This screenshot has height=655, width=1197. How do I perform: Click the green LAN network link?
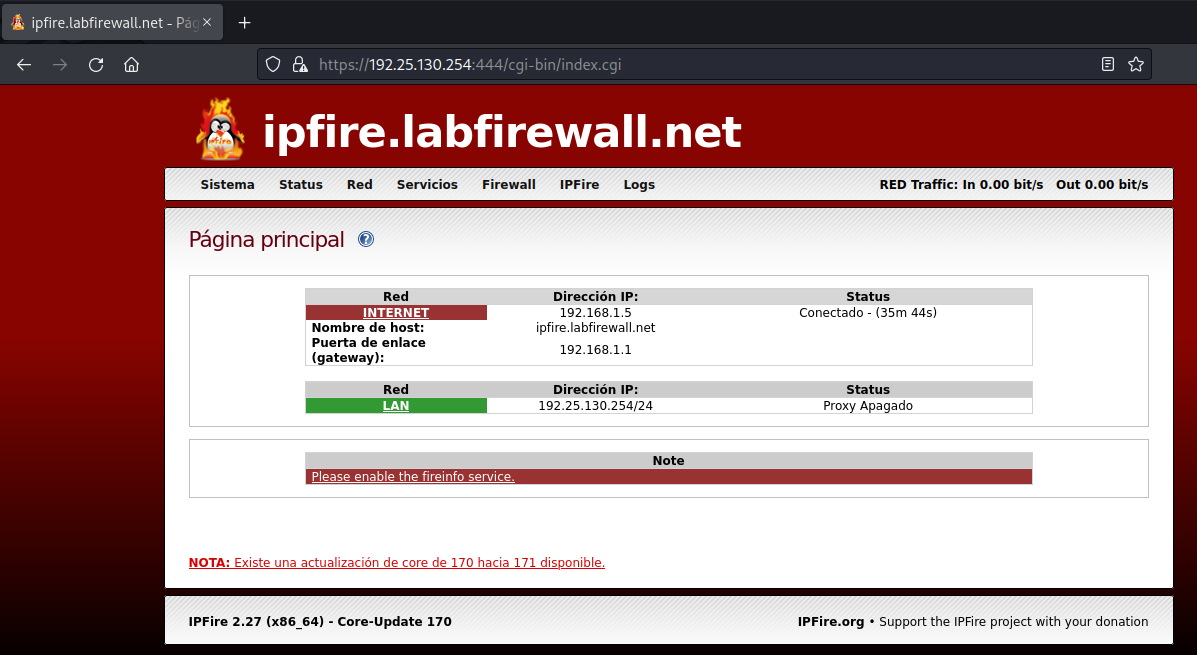395,406
